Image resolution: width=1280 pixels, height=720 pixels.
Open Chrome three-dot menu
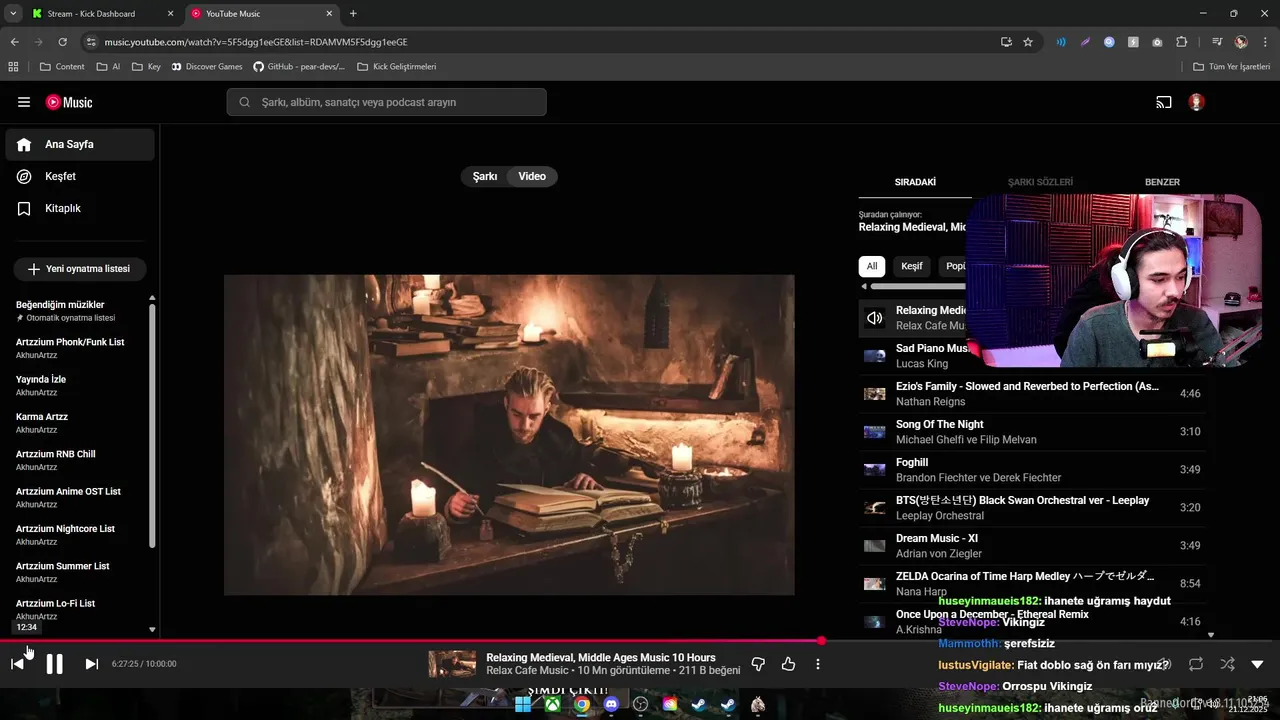pyautogui.click(x=1265, y=42)
